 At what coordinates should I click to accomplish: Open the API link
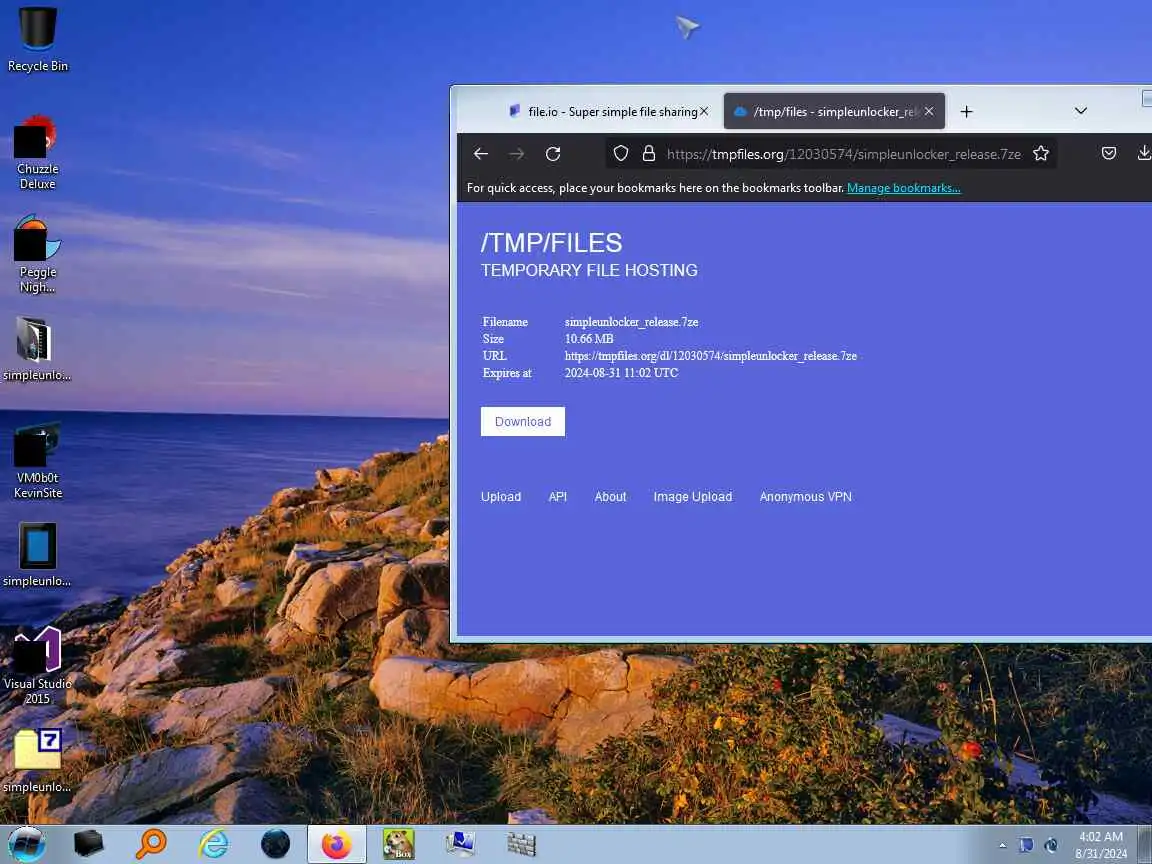point(558,497)
